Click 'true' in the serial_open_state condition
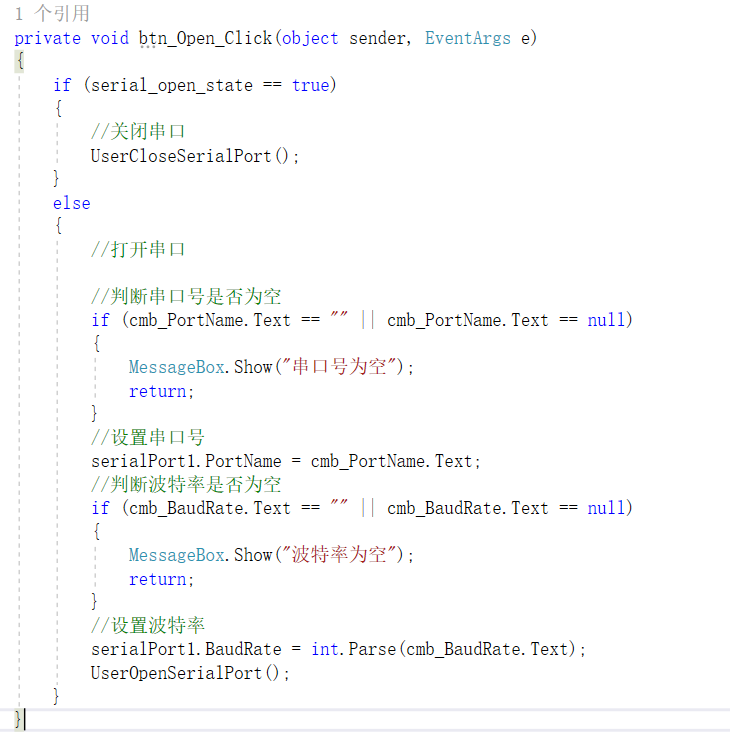 [311, 85]
